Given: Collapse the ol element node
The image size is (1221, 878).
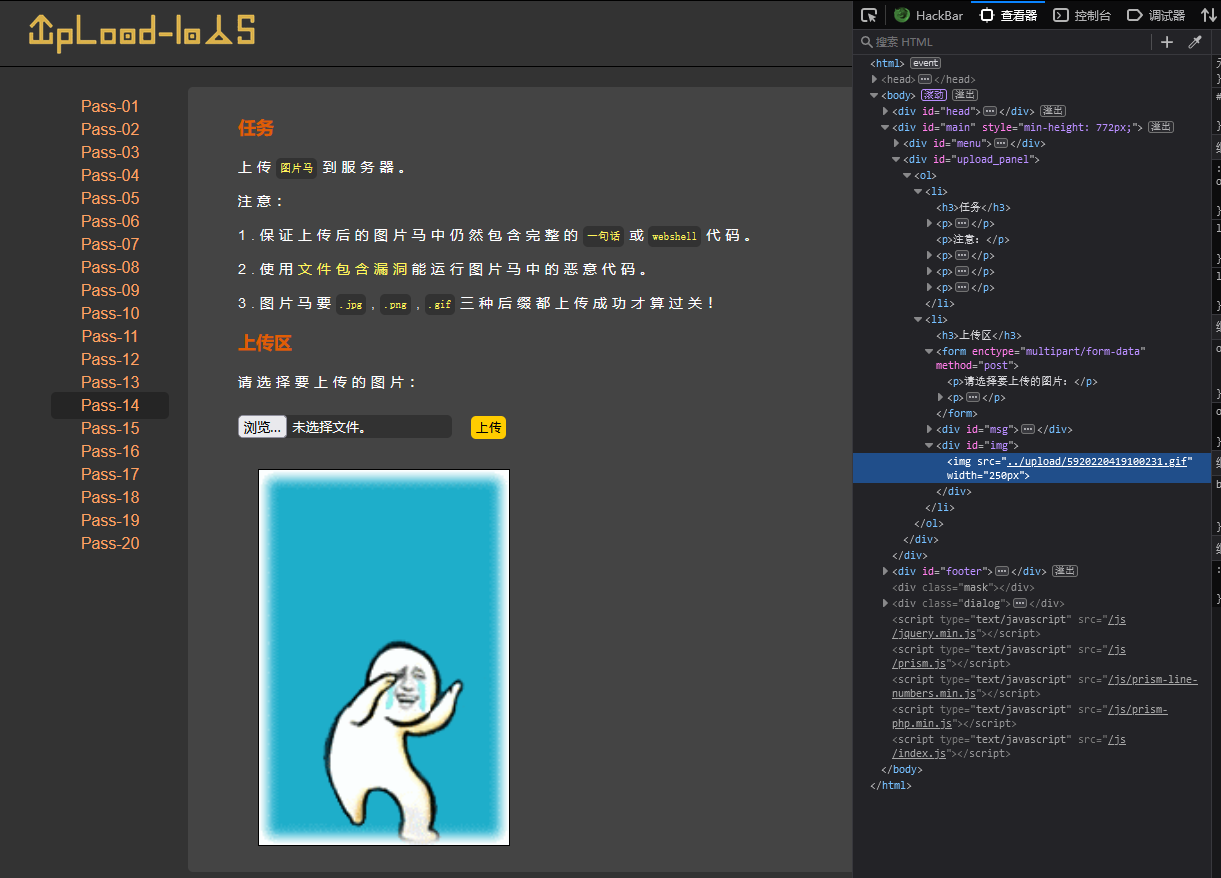Looking at the screenshot, I should pyautogui.click(x=908, y=175).
